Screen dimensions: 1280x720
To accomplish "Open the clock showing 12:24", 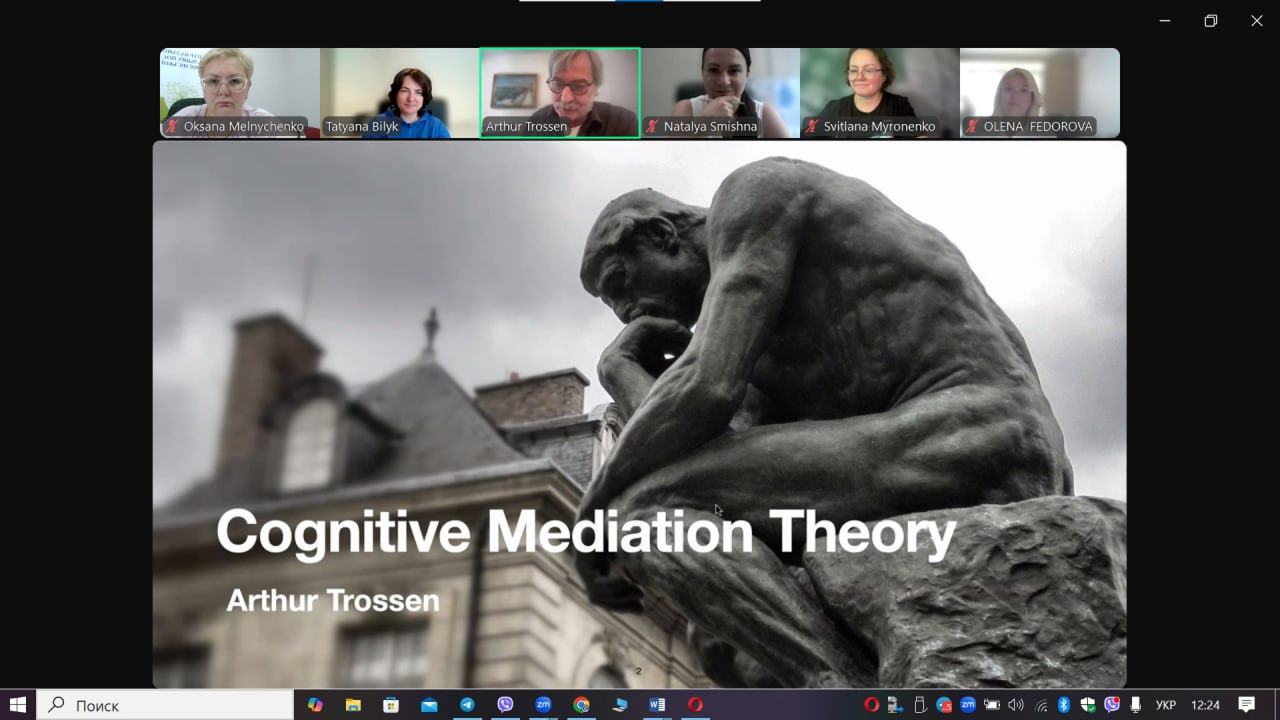I will click(1206, 705).
